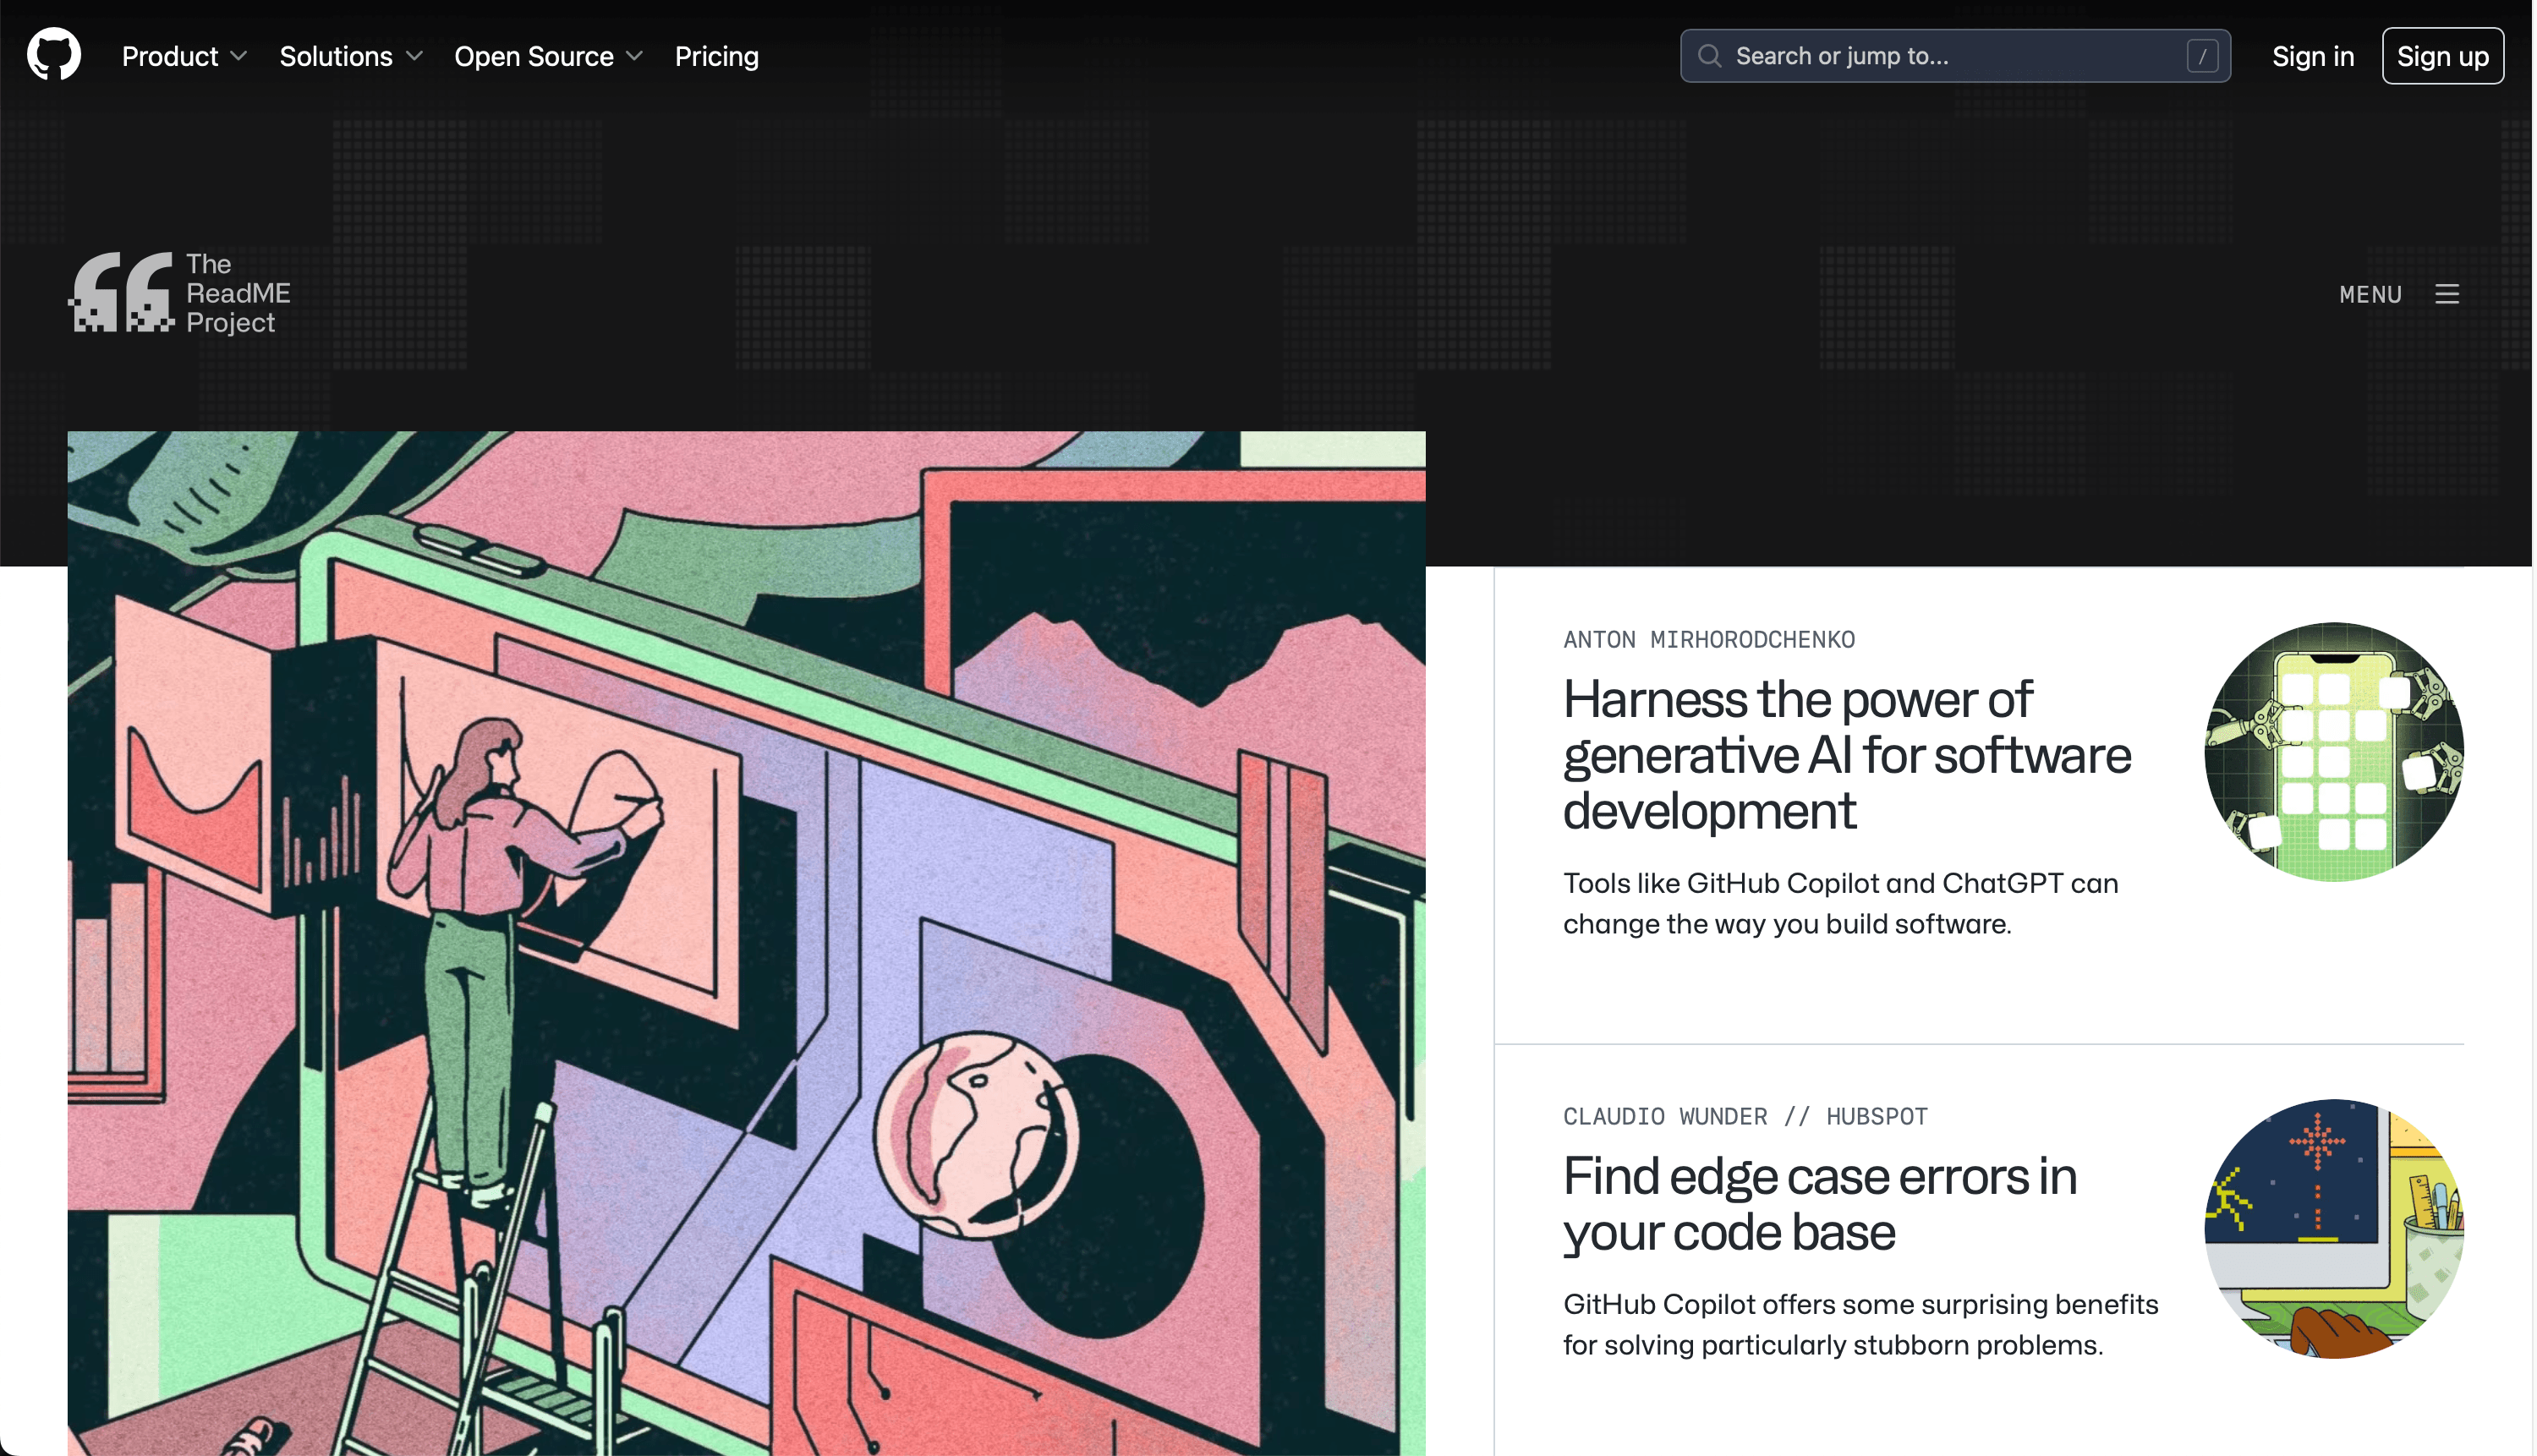Click the GitHub Octocat logo
The height and width of the screenshot is (1456, 2537).
coord(54,55)
